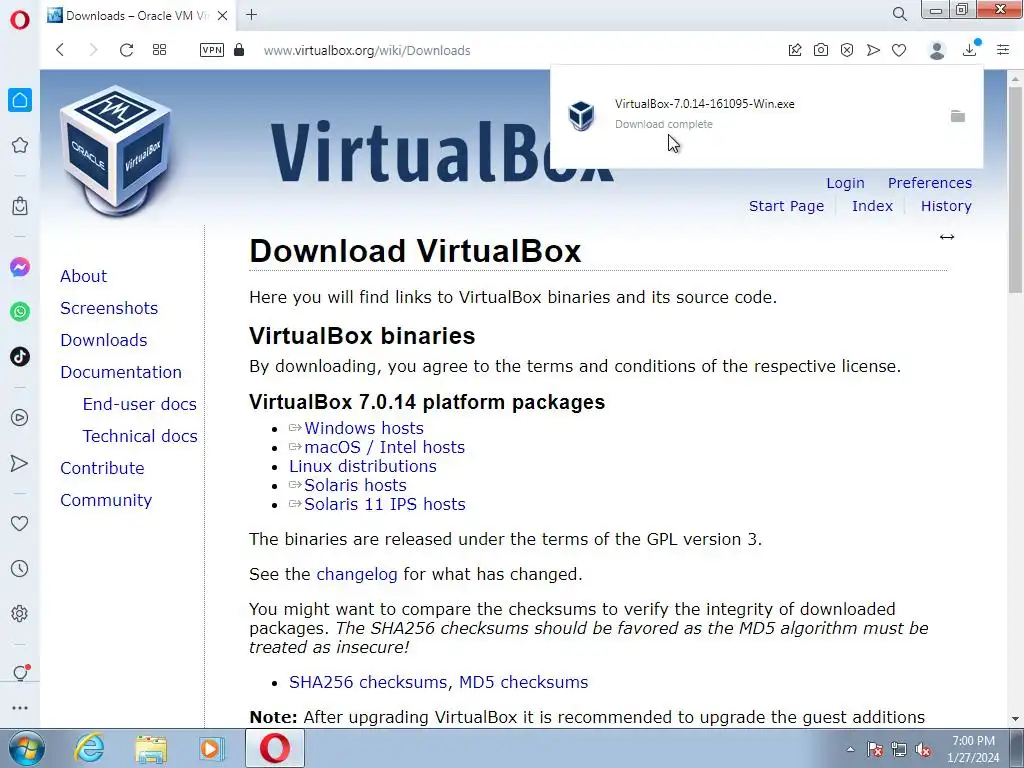Open the Windows Start button

point(26,748)
